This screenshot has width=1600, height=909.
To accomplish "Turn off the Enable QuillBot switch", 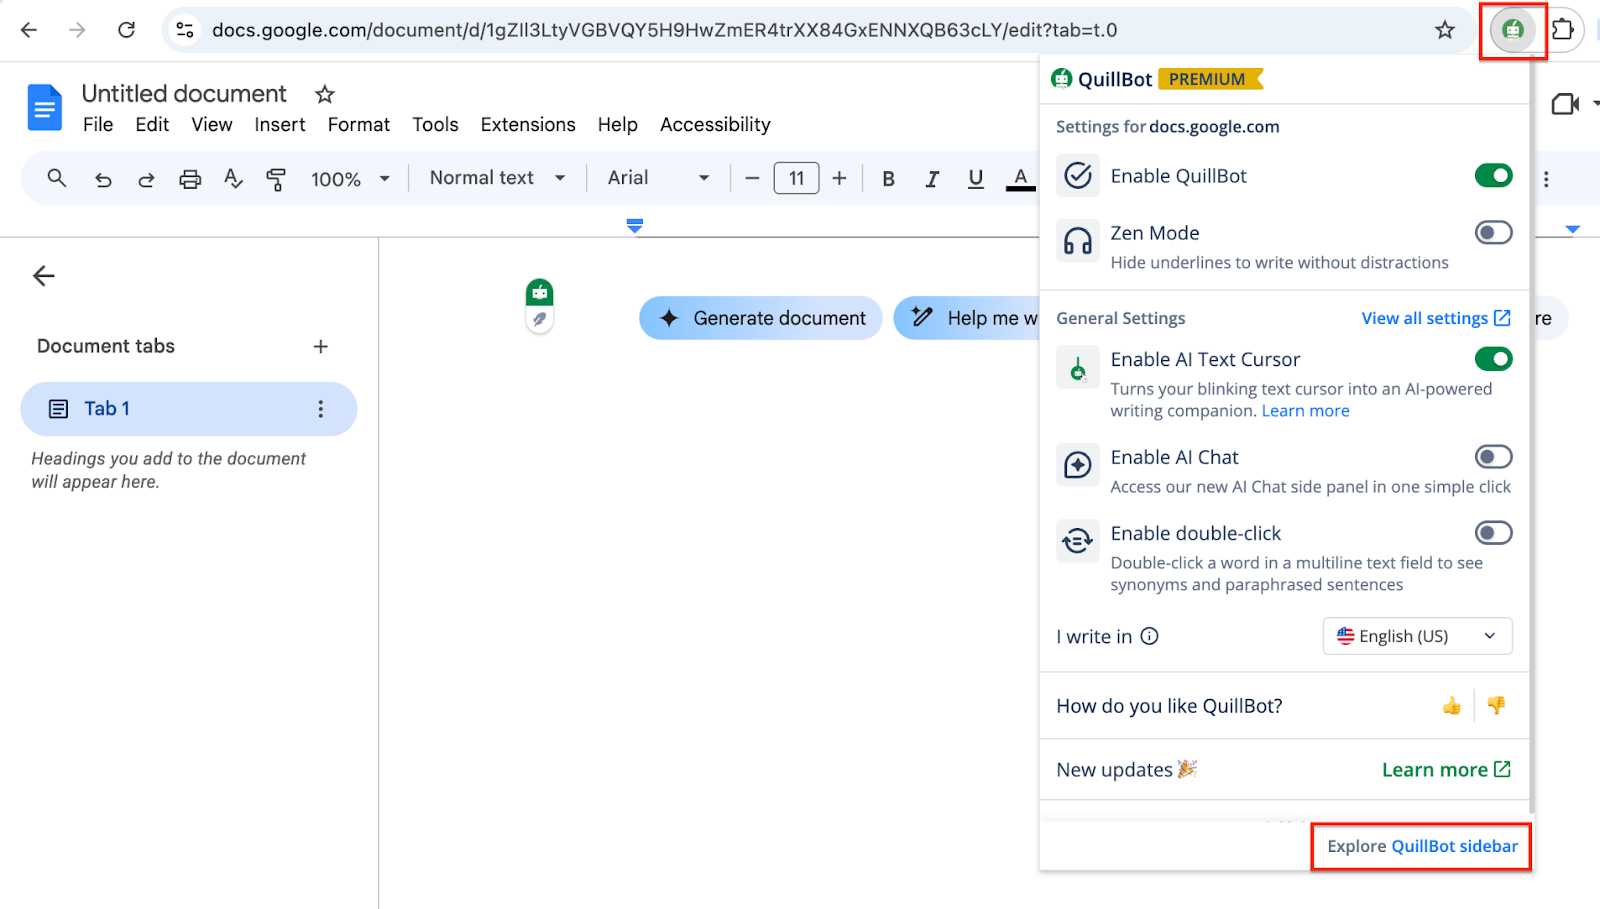I will (1493, 176).
